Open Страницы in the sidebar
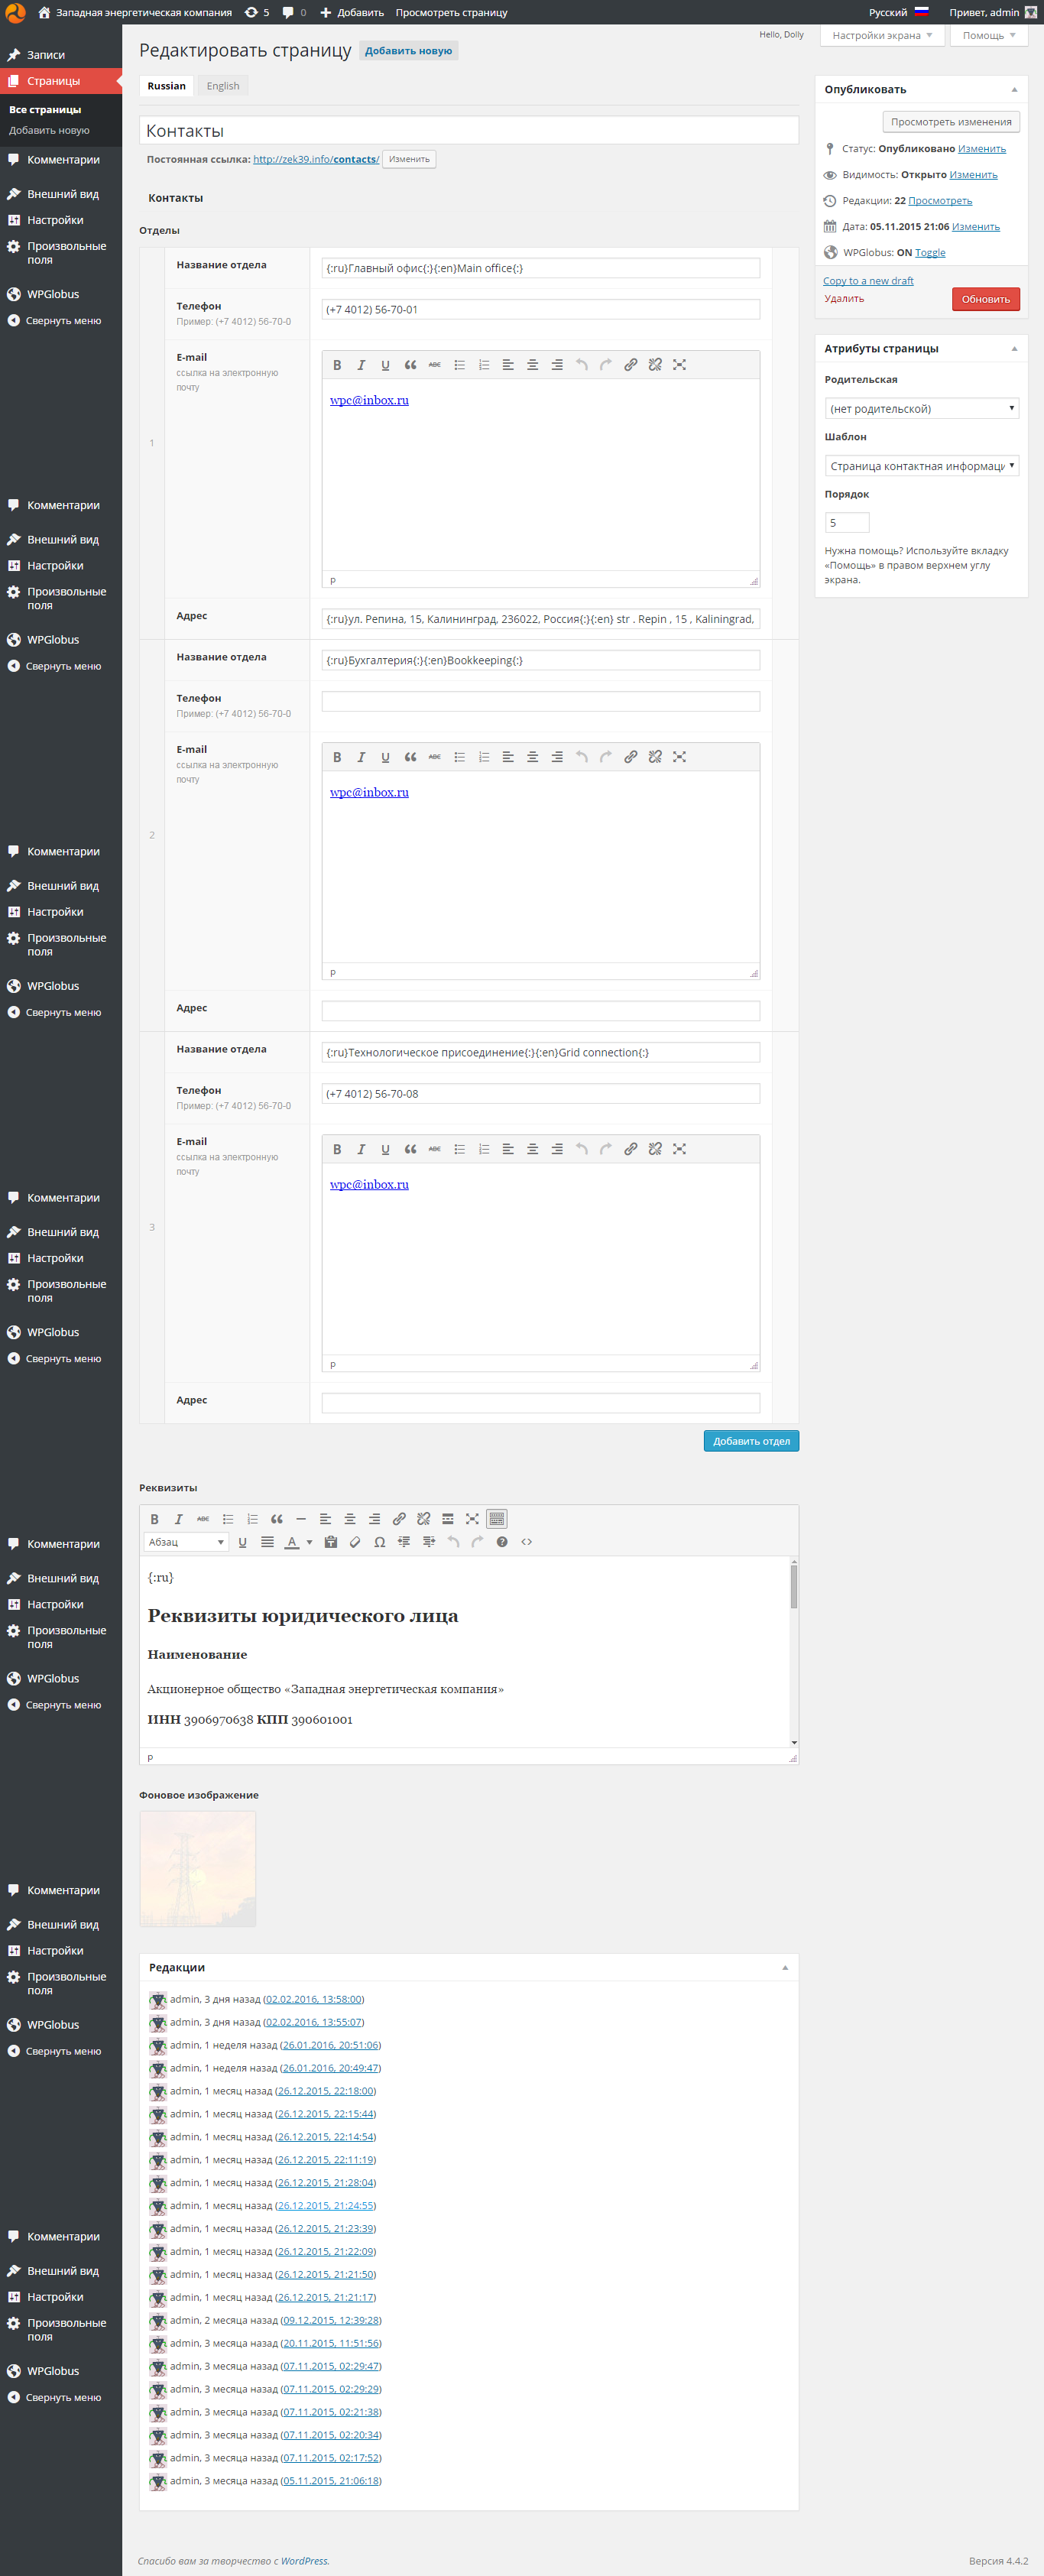The image size is (1044, 2576). (x=61, y=81)
